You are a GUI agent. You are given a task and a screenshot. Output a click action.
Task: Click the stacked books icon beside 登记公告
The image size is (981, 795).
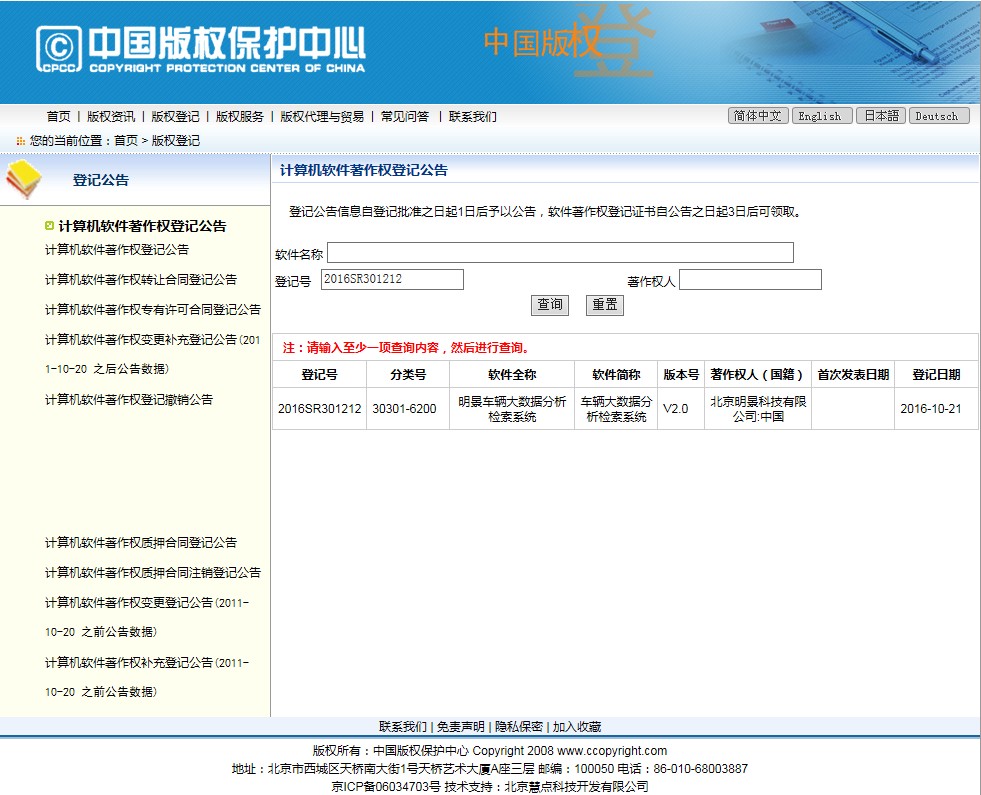[24, 180]
